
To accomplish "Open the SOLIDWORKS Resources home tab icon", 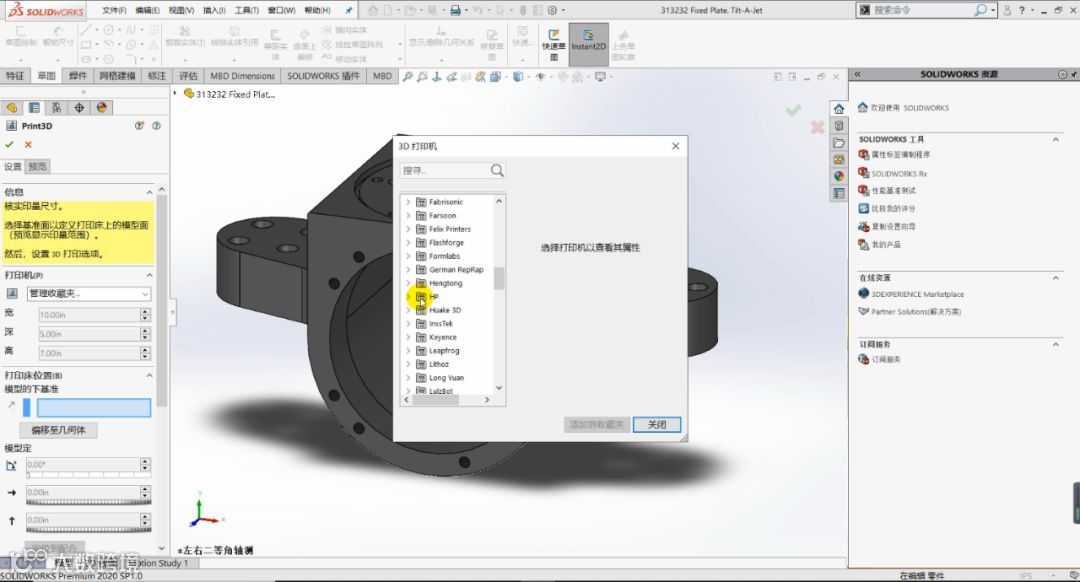I will pos(838,109).
